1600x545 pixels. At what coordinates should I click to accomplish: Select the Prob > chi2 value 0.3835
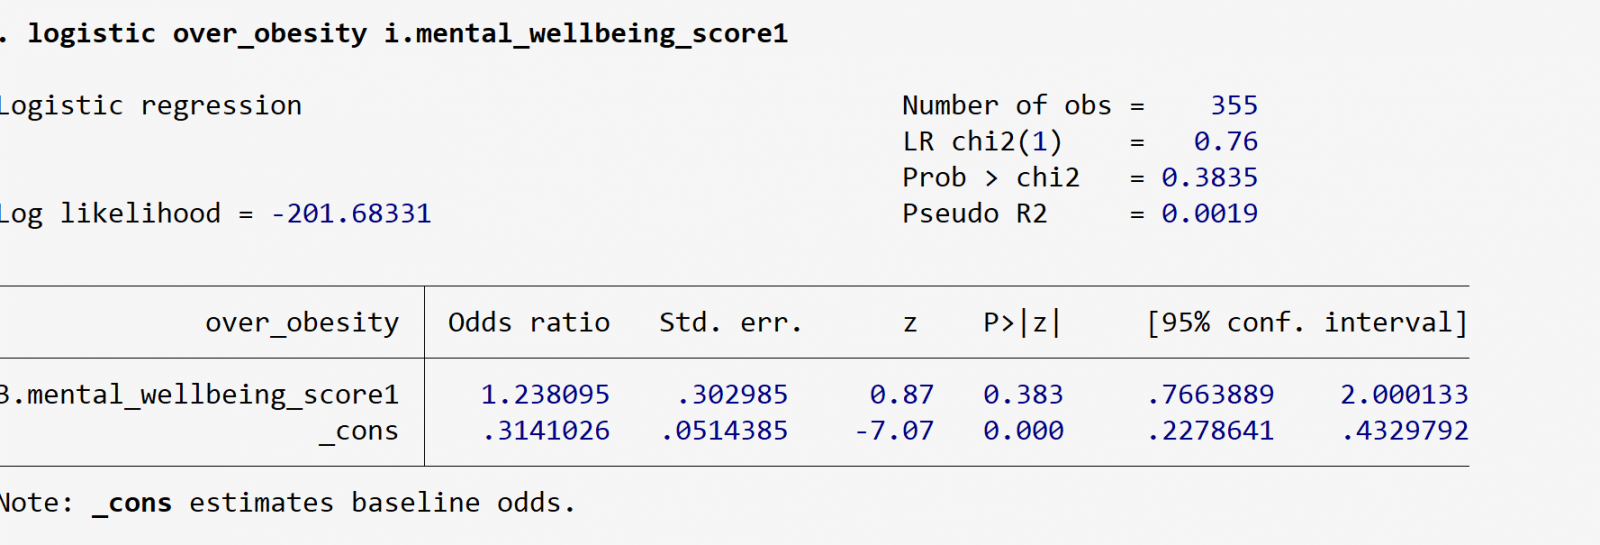coord(1209,178)
